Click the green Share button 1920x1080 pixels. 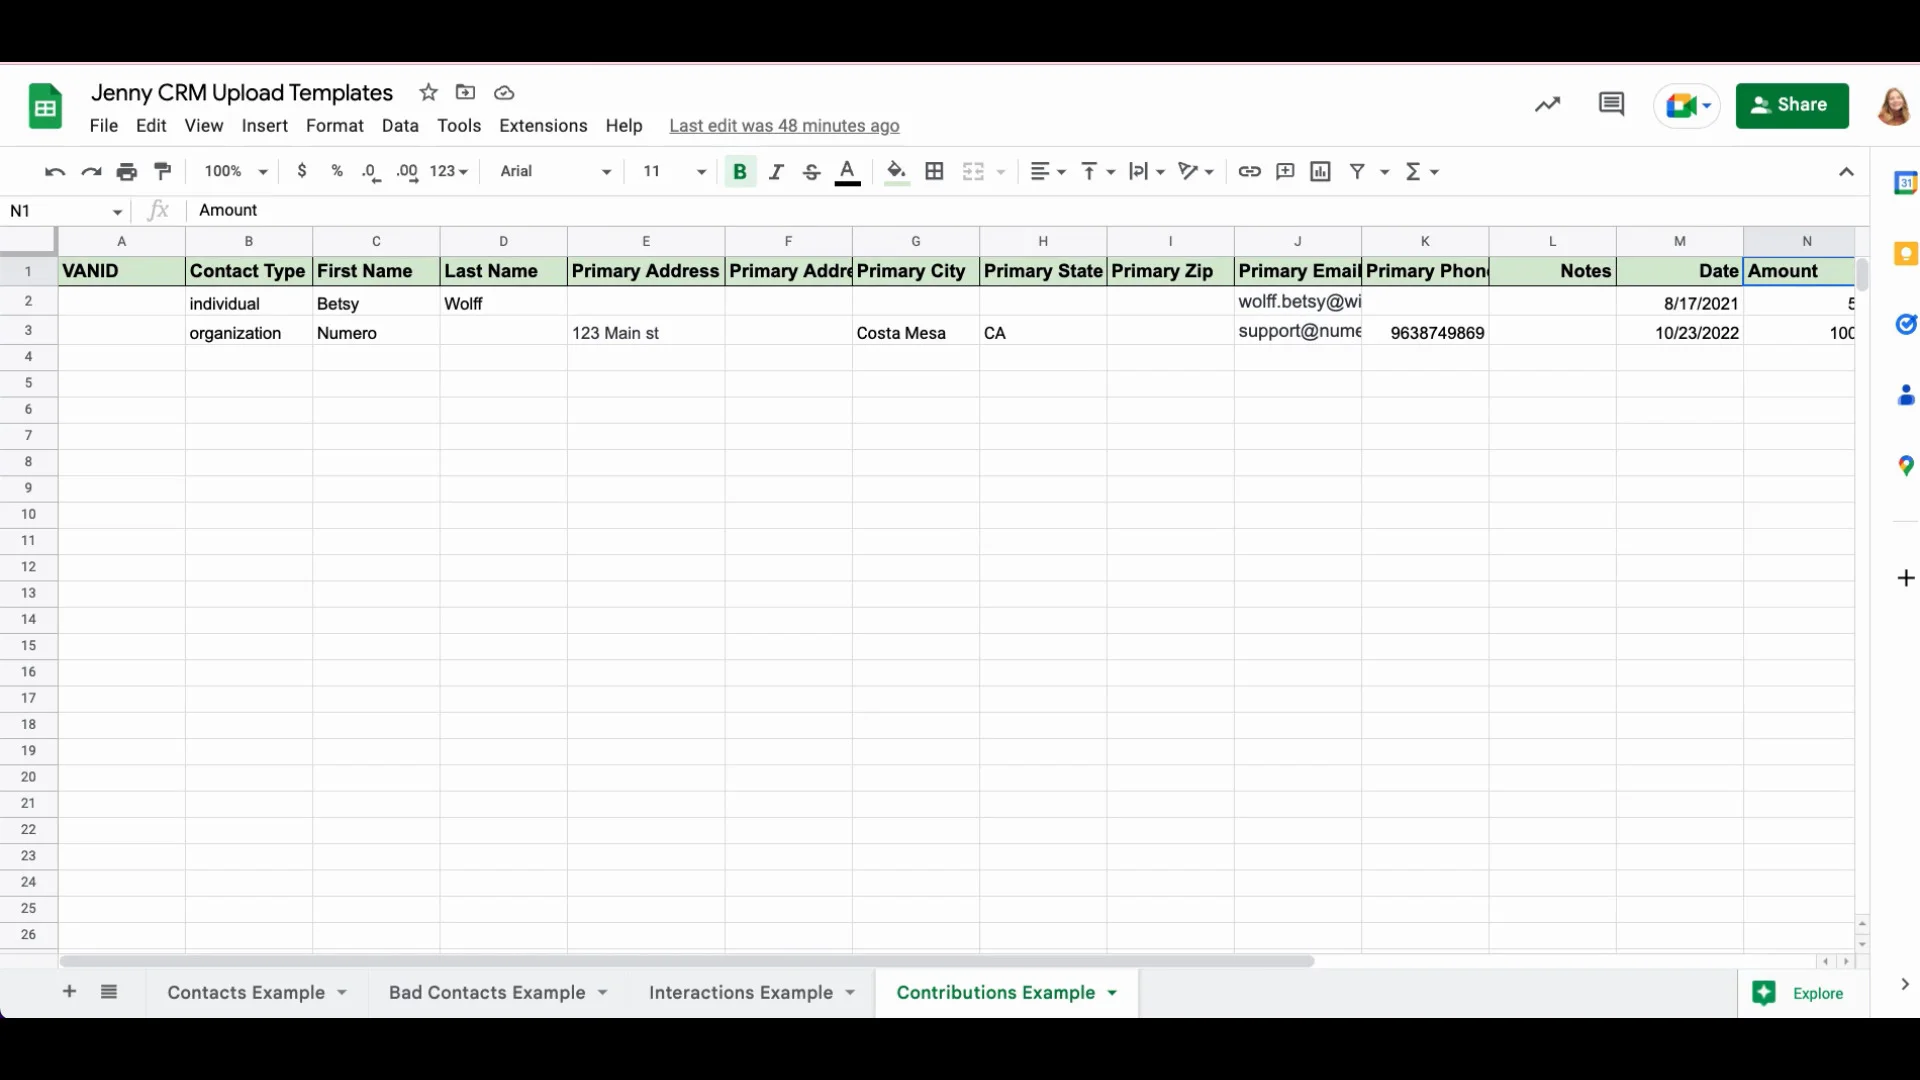click(x=1791, y=105)
